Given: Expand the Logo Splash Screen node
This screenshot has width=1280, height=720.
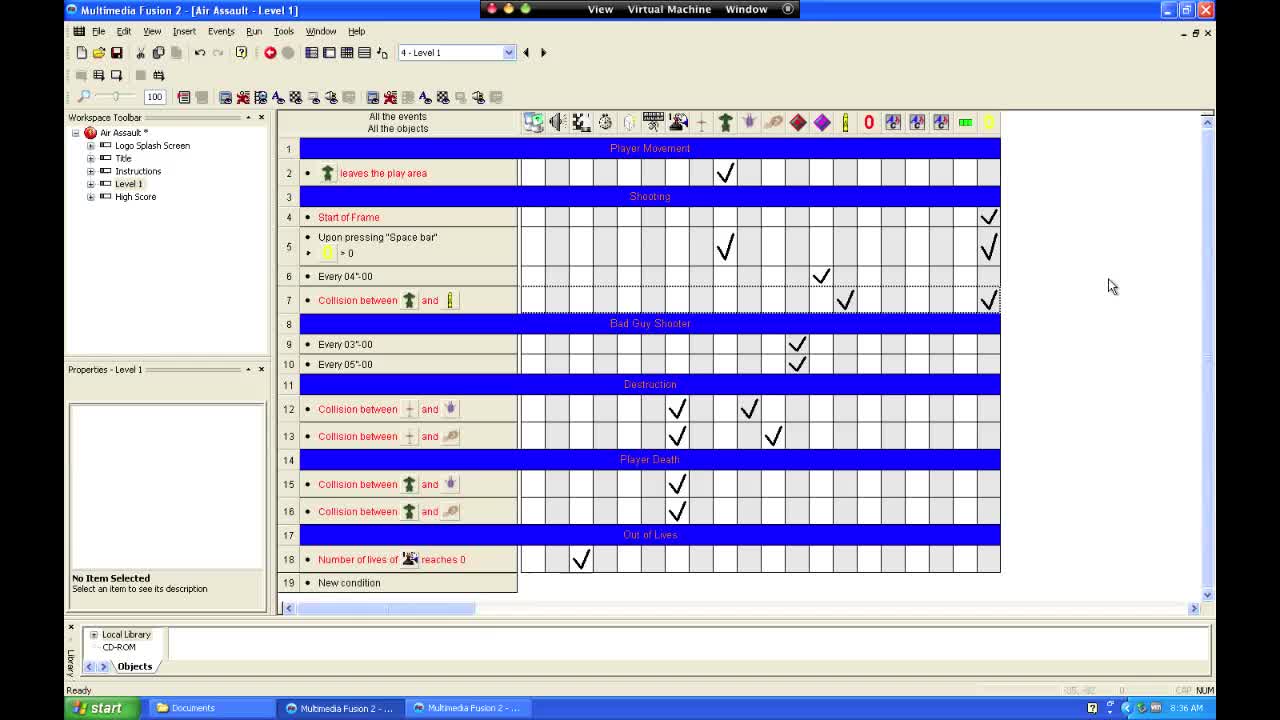Looking at the screenshot, I should (91, 146).
